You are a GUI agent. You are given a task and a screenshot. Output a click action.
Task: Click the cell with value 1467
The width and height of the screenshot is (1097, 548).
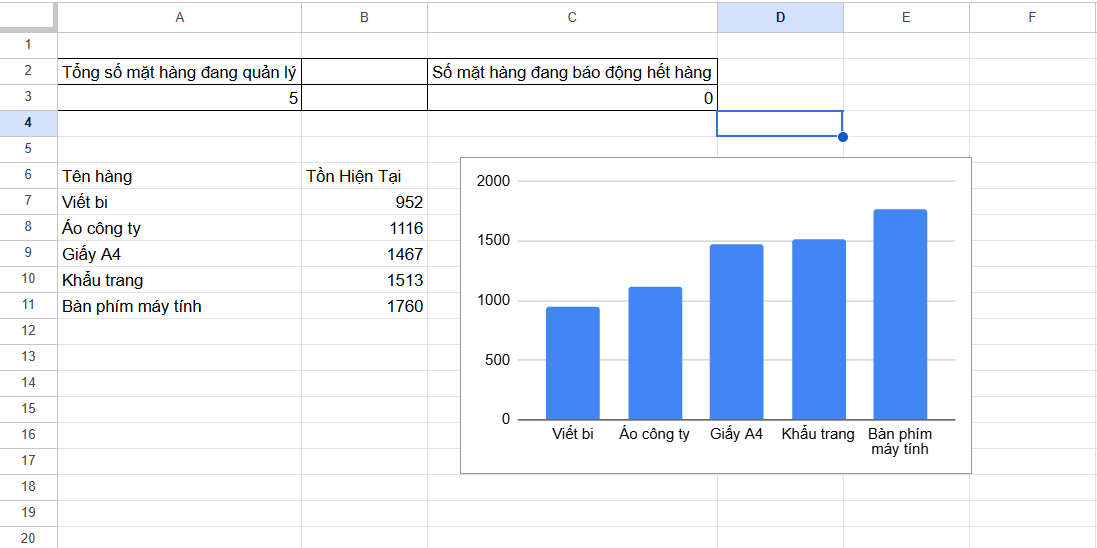point(365,253)
